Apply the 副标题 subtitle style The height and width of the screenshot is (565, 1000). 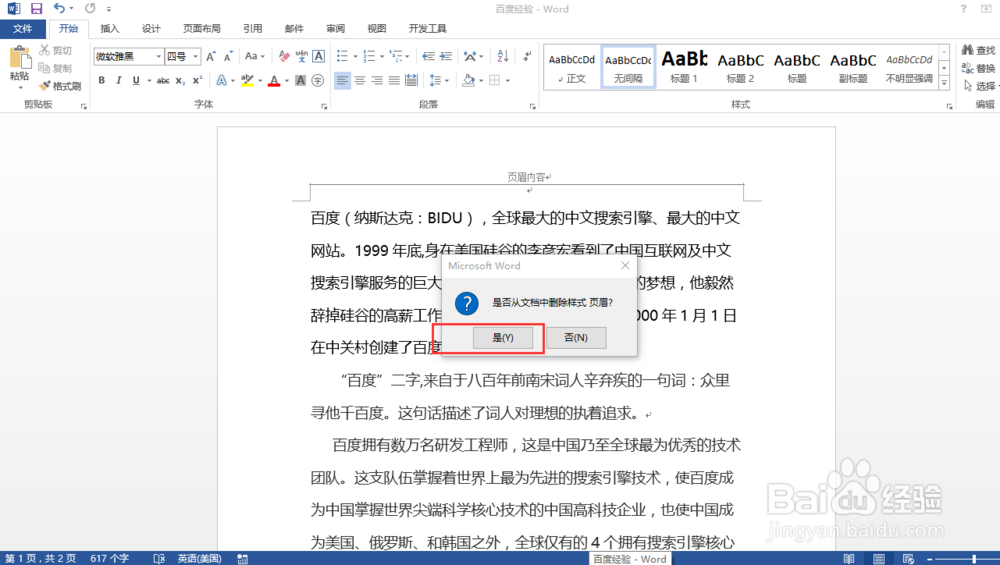[x=853, y=66]
